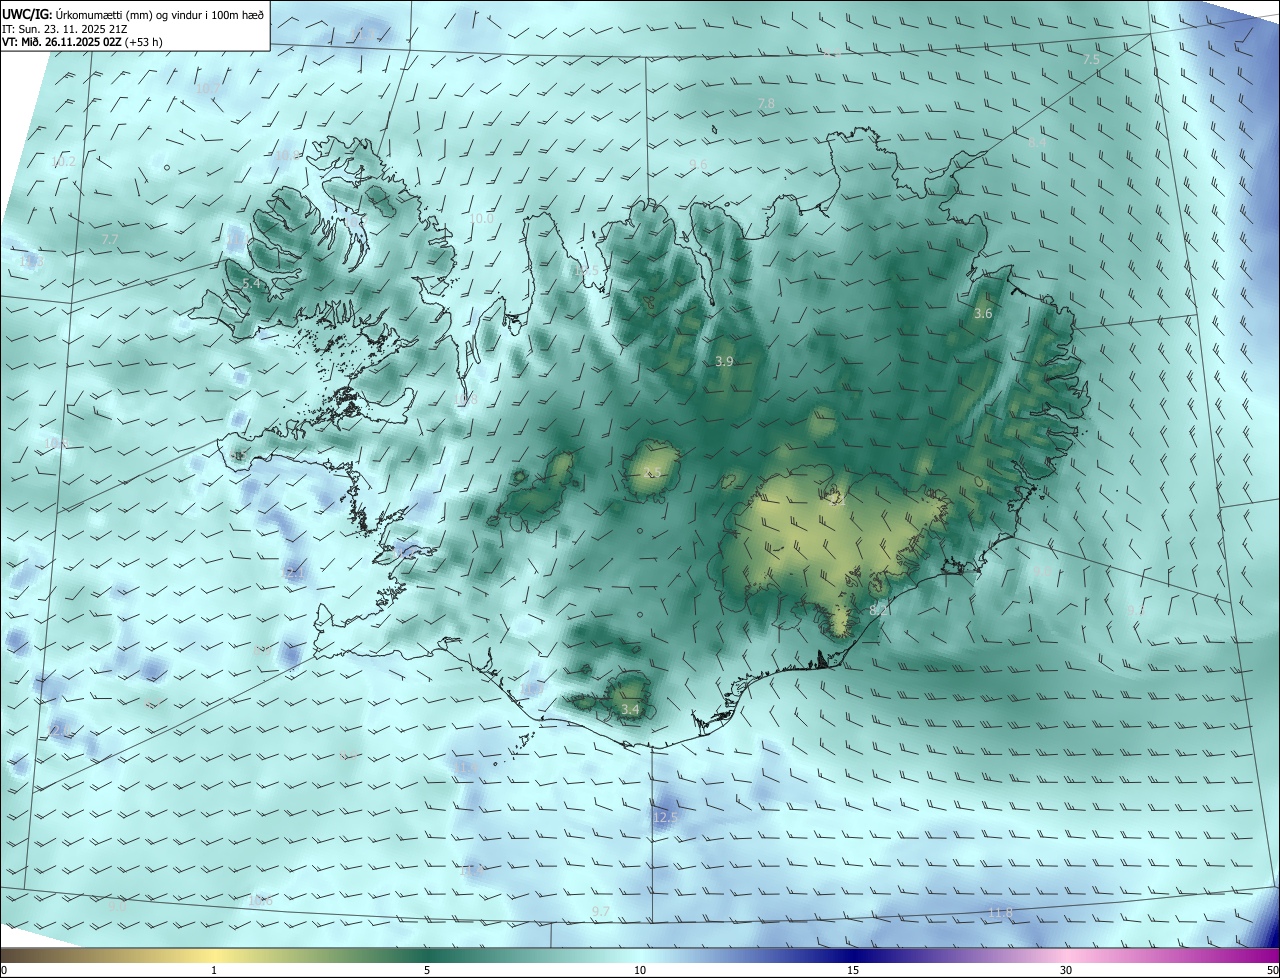Viewport: 1280px width, 978px height.
Task: Click the map value label "10.0"
Action: (482, 218)
